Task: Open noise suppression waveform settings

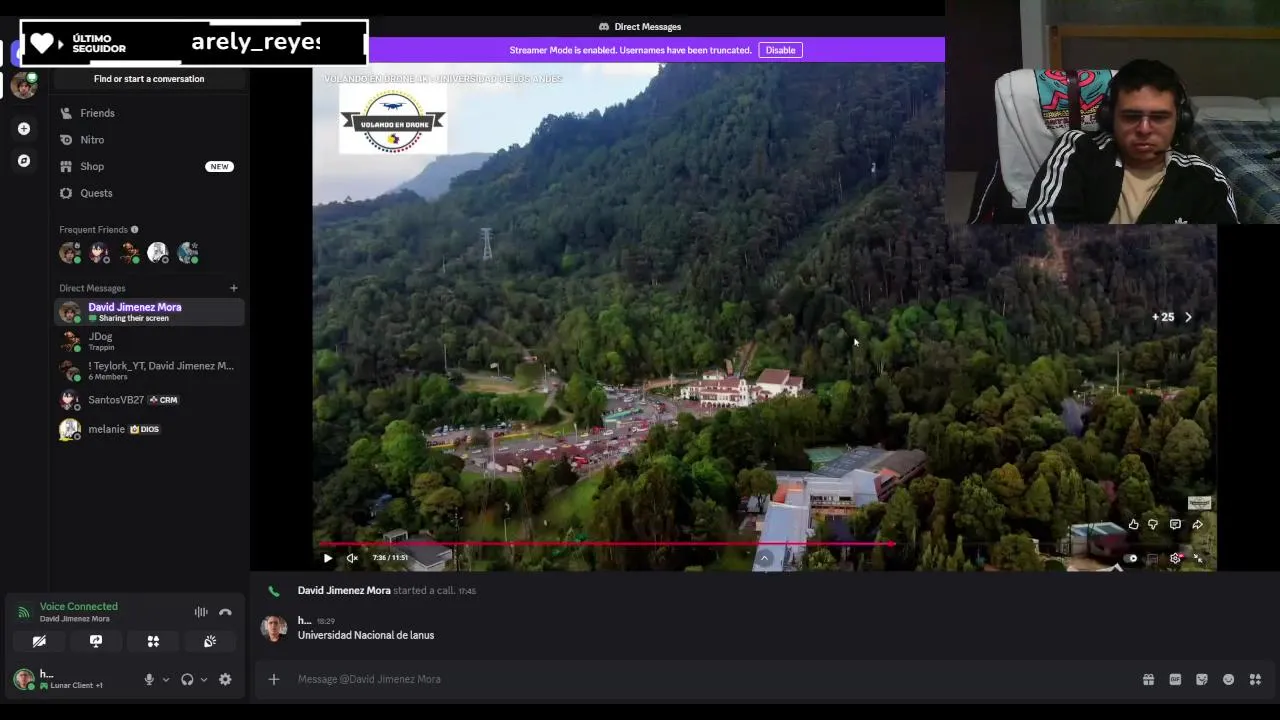Action: point(201,612)
